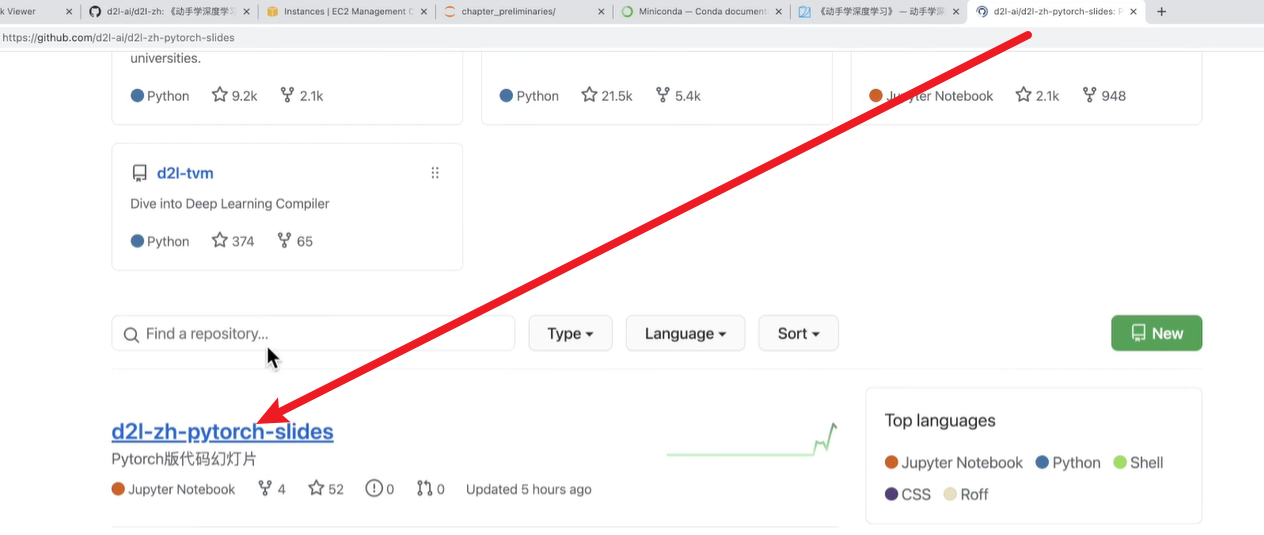1264x535 pixels.
Task: Open the 0 pull requests of d2l-zh-pytorch-slides
Action: pyautogui.click(x=431, y=489)
